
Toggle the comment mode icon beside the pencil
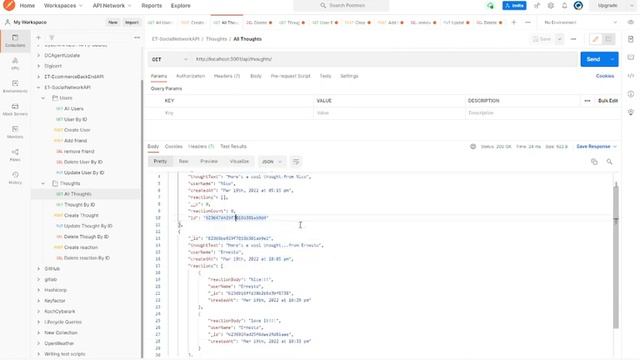click(x=608, y=39)
